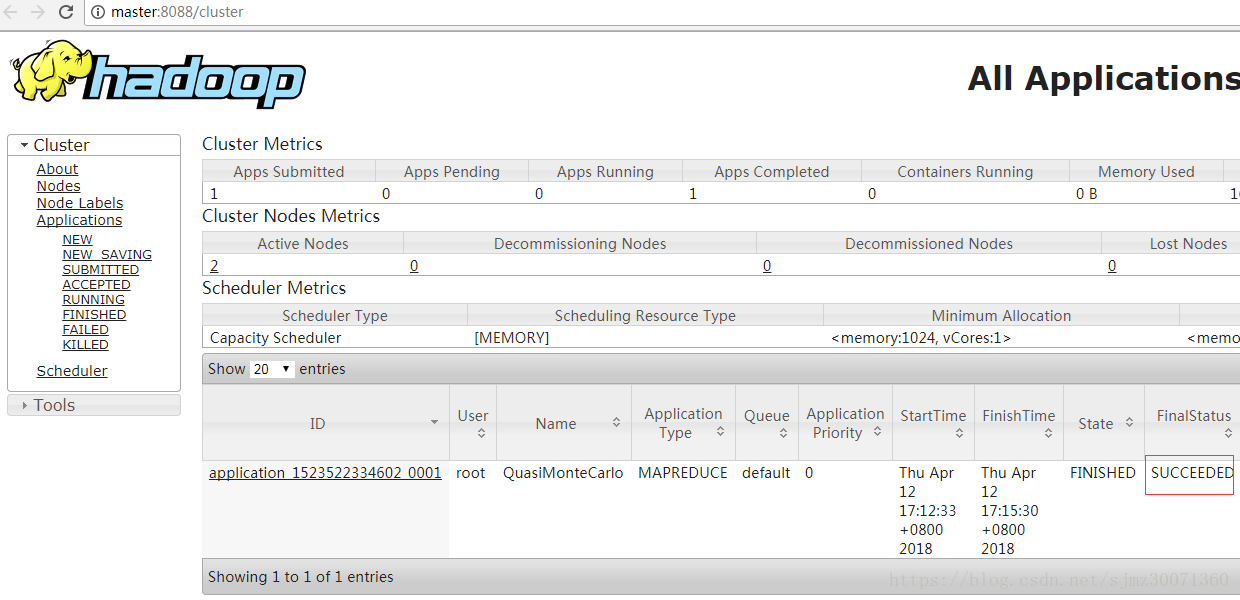Click the Cluster Nodes Metrics heading

[x=291, y=216]
